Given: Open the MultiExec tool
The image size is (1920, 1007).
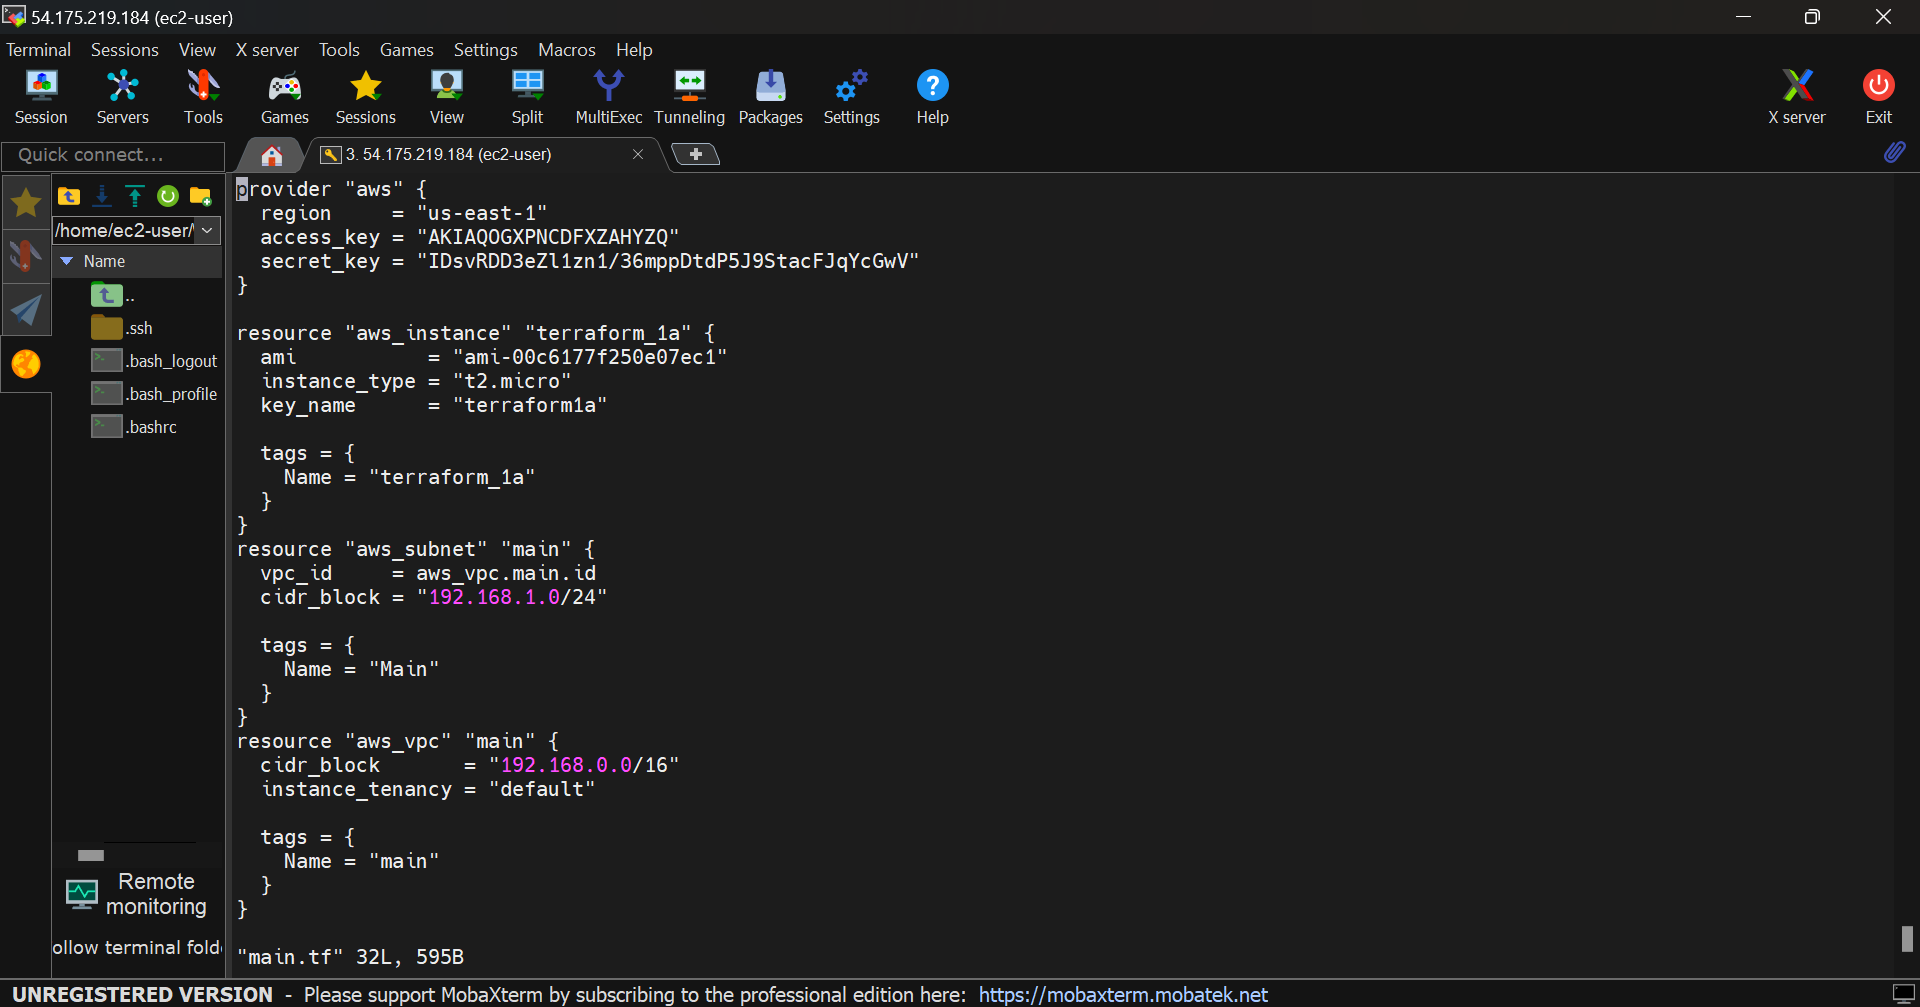Looking at the screenshot, I should pyautogui.click(x=608, y=96).
